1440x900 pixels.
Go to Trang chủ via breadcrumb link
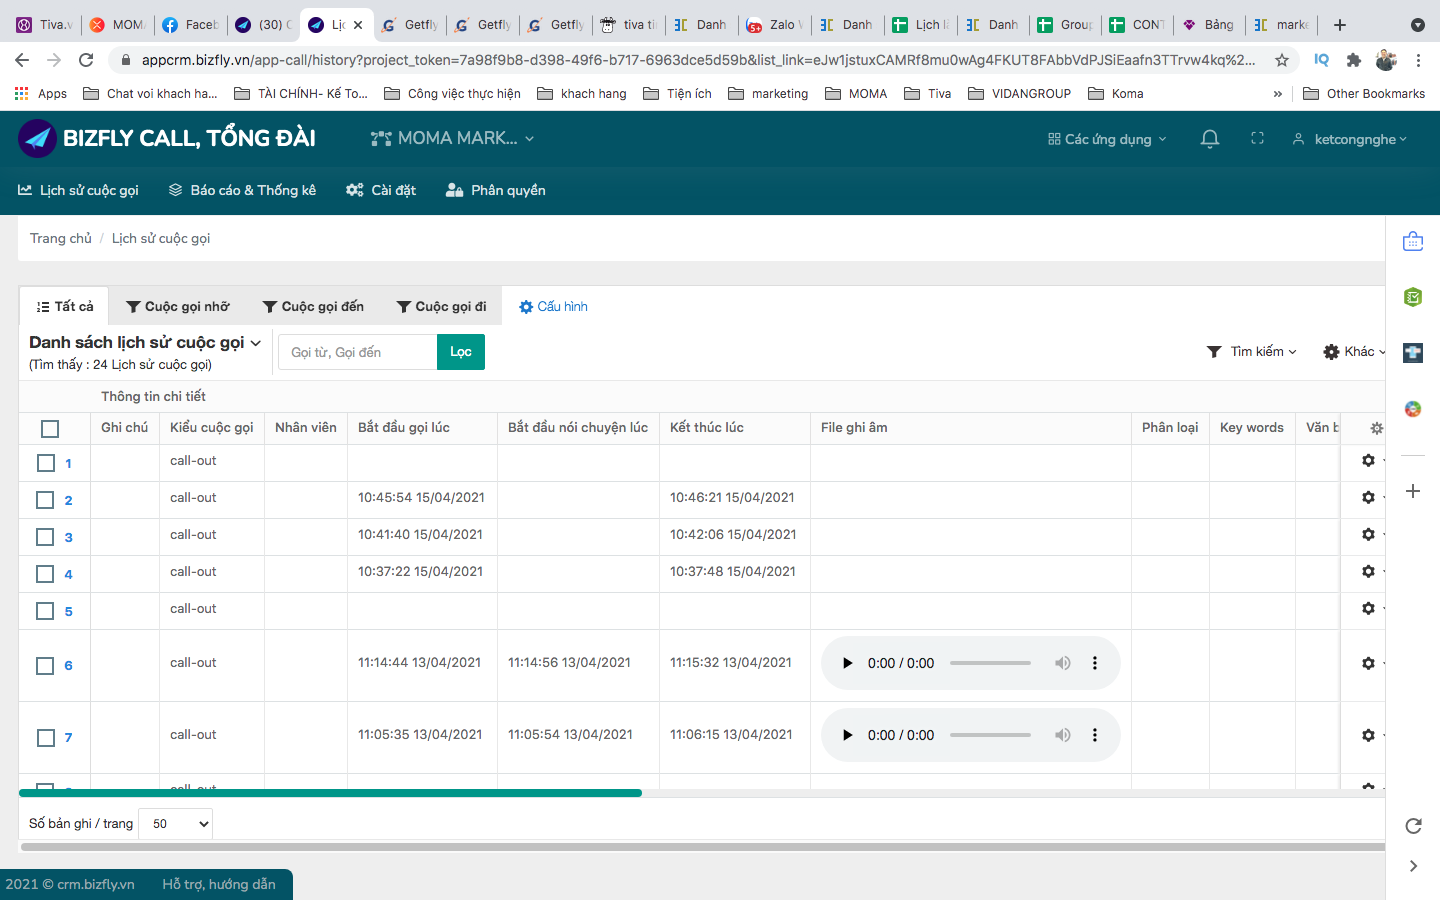[x=61, y=238]
